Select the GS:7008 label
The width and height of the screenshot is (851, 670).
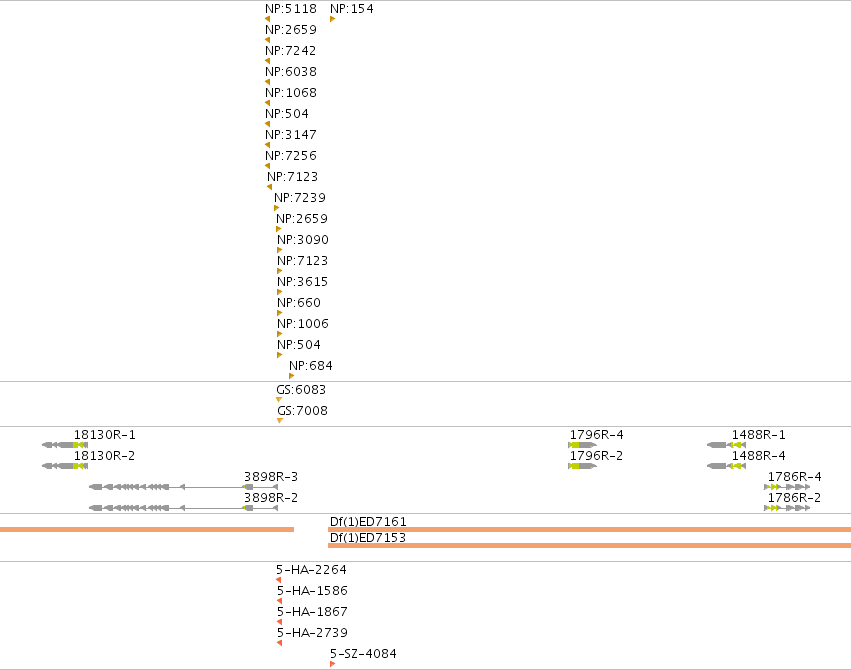(x=303, y=411)
